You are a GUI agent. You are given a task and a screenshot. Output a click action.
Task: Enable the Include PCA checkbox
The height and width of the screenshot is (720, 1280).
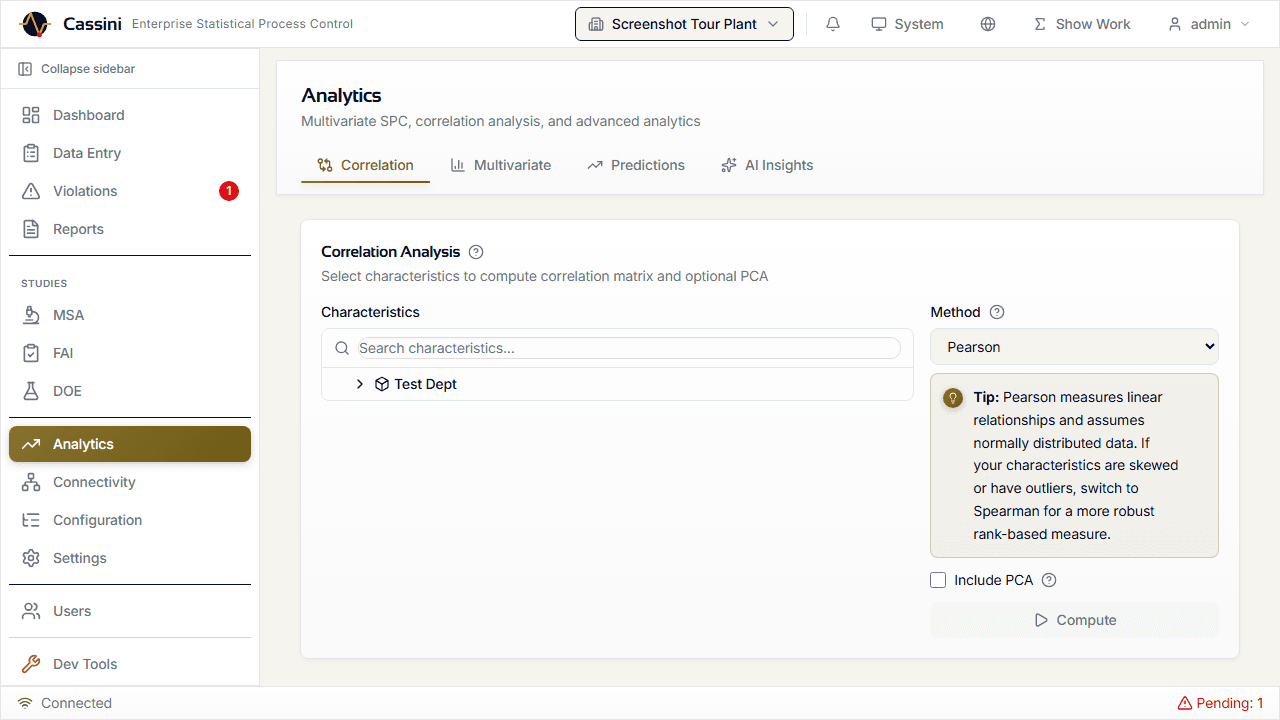(x=938, y=580)
